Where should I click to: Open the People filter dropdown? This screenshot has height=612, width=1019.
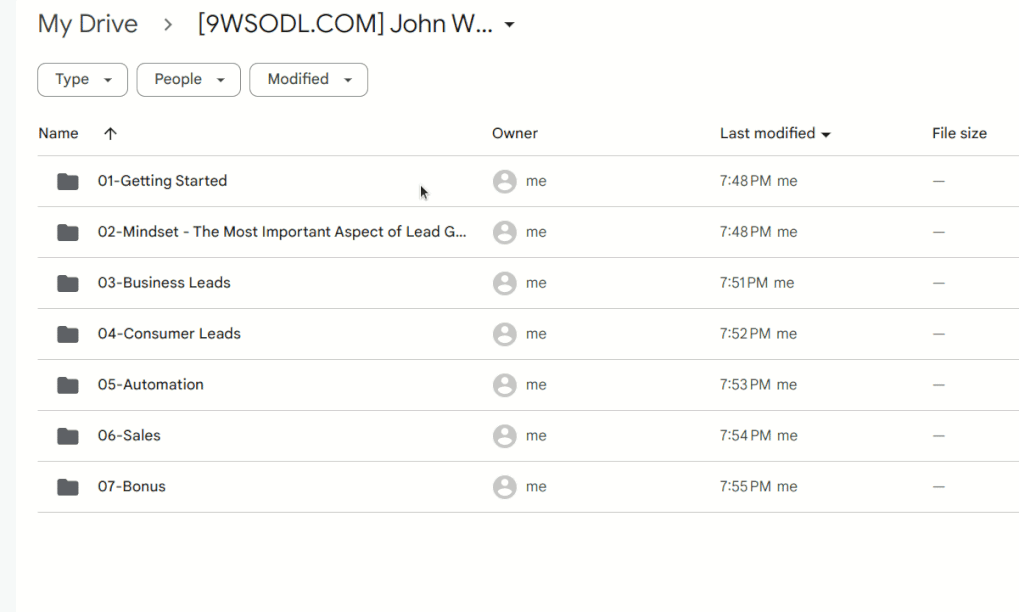[188, 80]
